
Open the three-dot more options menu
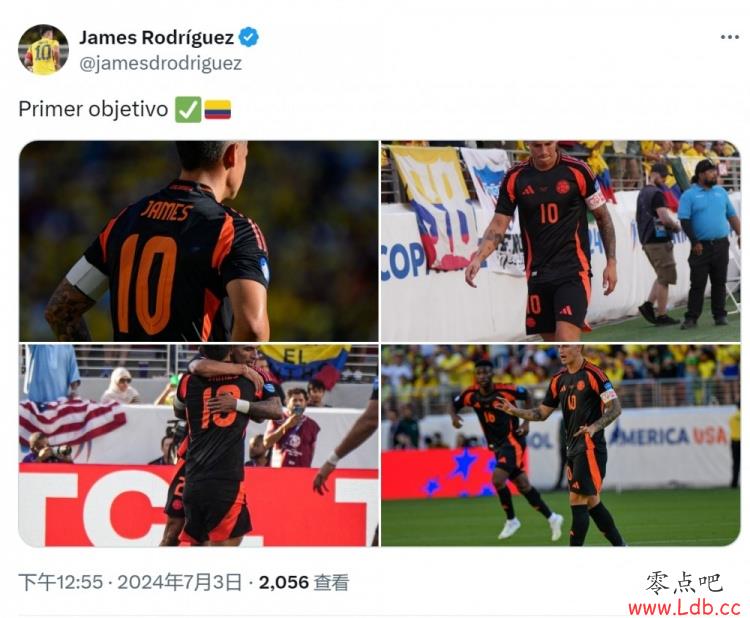point(729,37)
